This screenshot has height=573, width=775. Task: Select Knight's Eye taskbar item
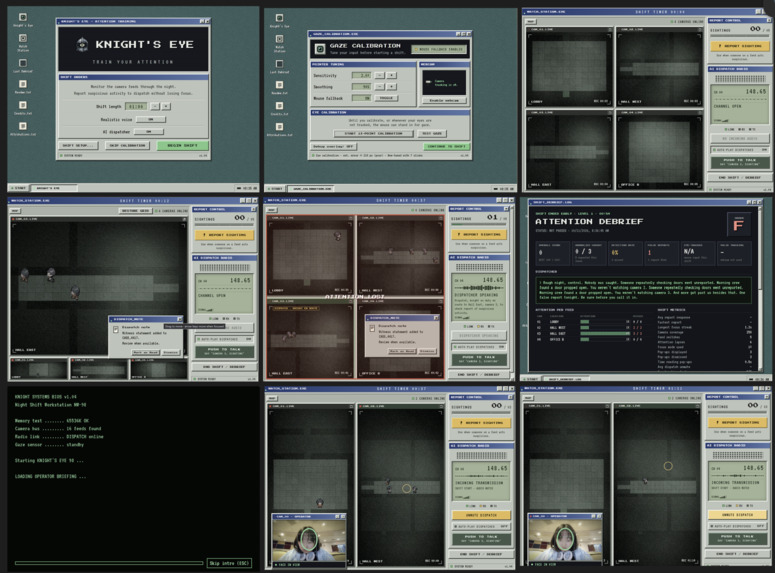(x=54, y=188)
